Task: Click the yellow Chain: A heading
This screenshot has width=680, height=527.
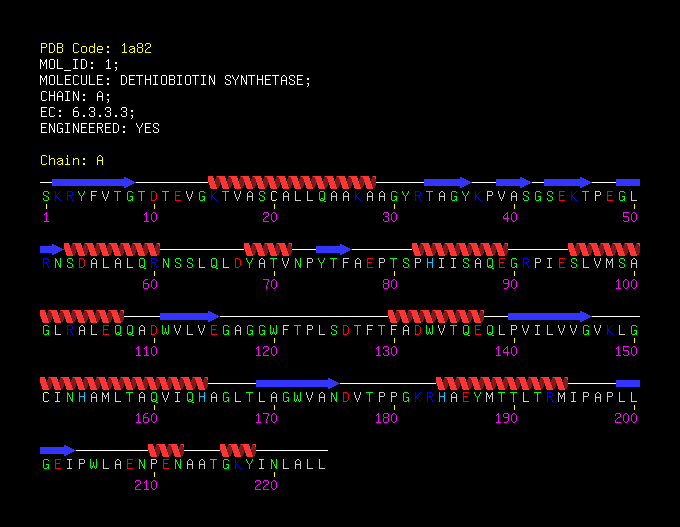Action: pyautogui.click(x=72, y=160)
